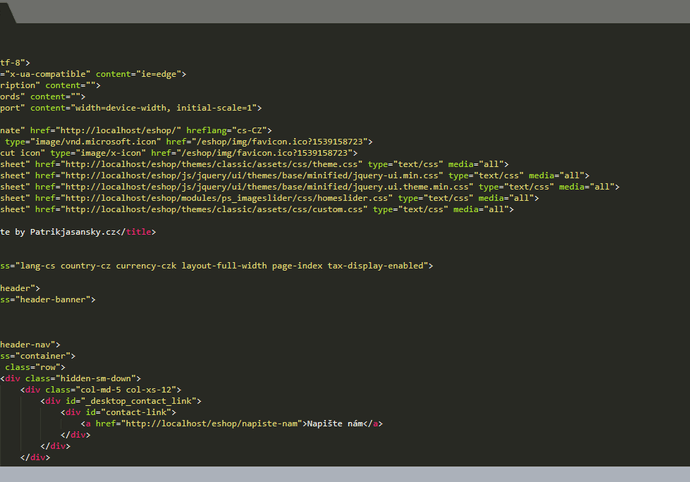Click the line ending 'ription" content="">'
The width and height of the screenshot is (690, 482).
pyautogui.click(x=50, y=85)
